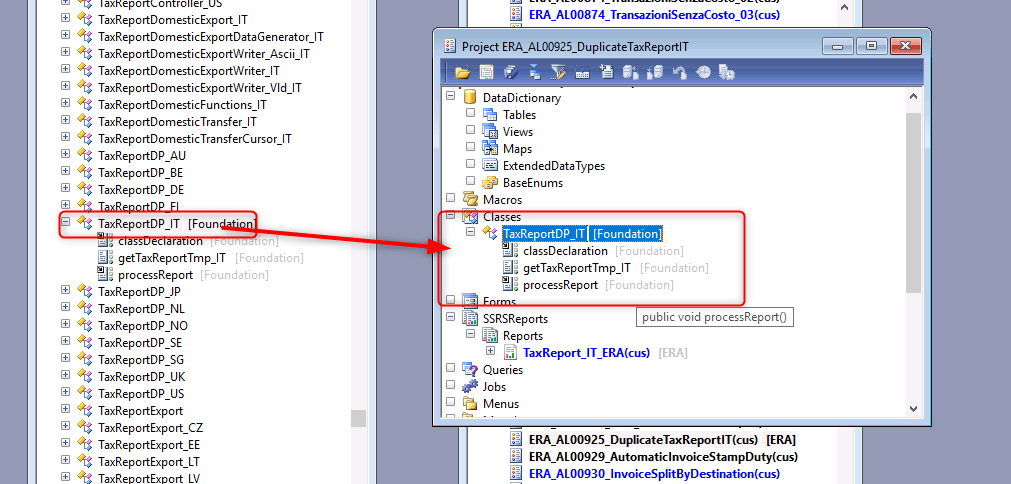Screen dimensions: 1011x484
Task: Maximize the Project ERA_AL00925 window
Action: (871, 46)
